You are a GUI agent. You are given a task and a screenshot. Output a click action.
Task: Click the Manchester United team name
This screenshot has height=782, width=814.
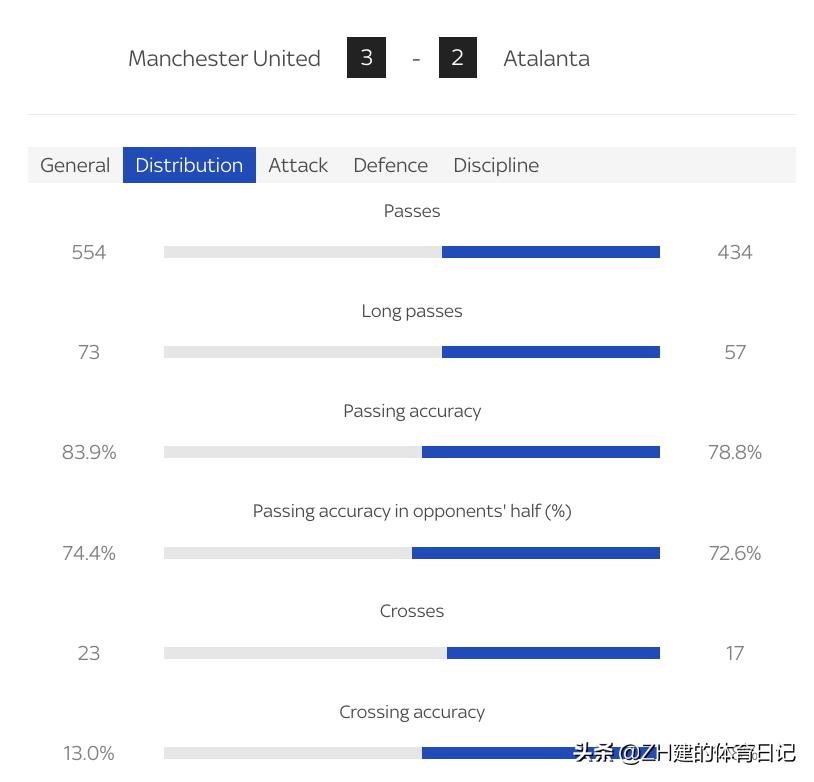click(x=224, y=58)
